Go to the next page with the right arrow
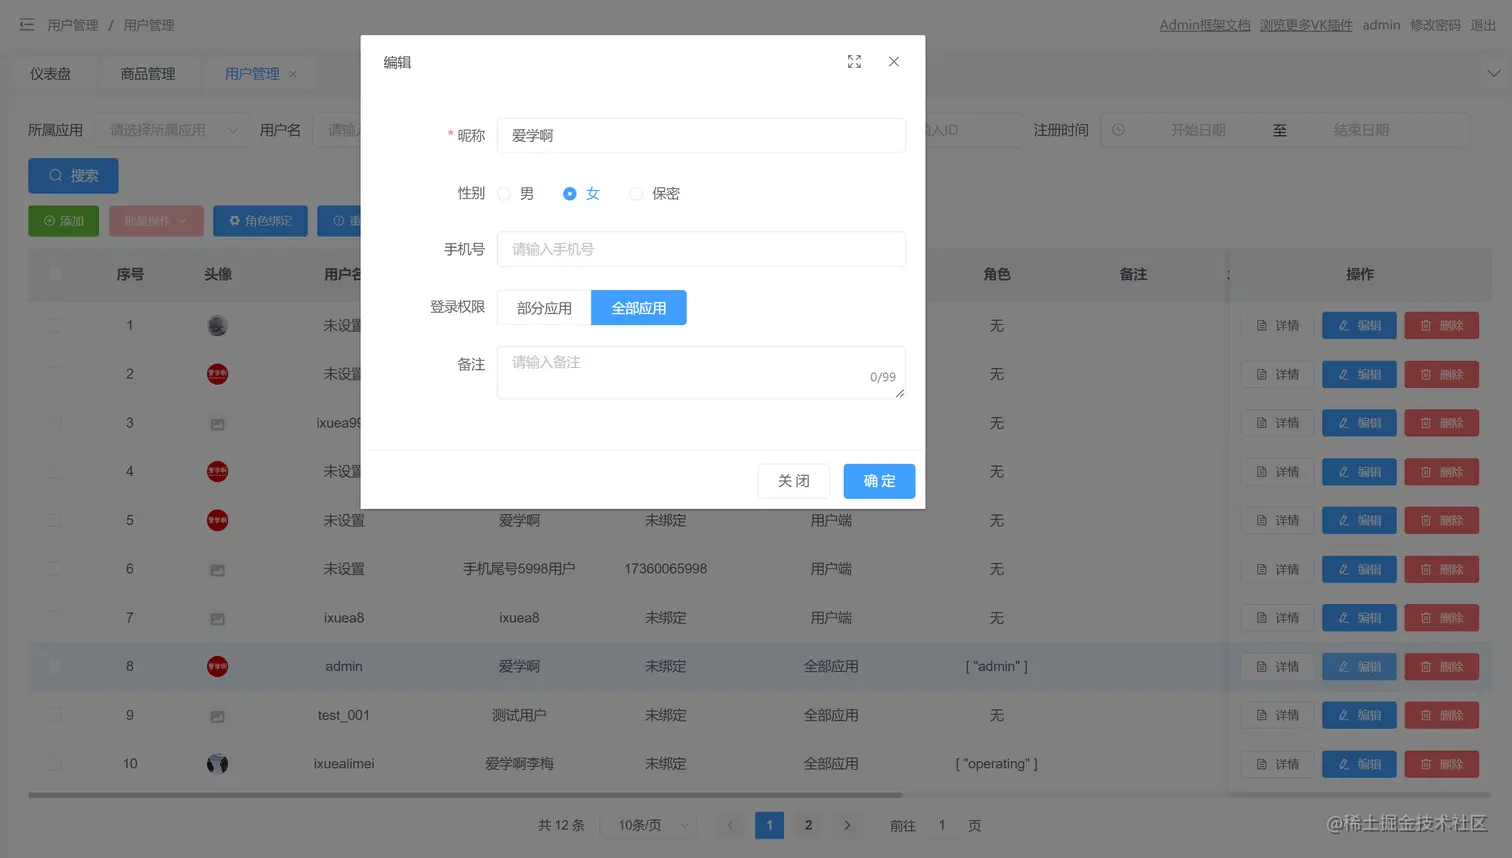 pyautogui.click(x=847, y=826)
